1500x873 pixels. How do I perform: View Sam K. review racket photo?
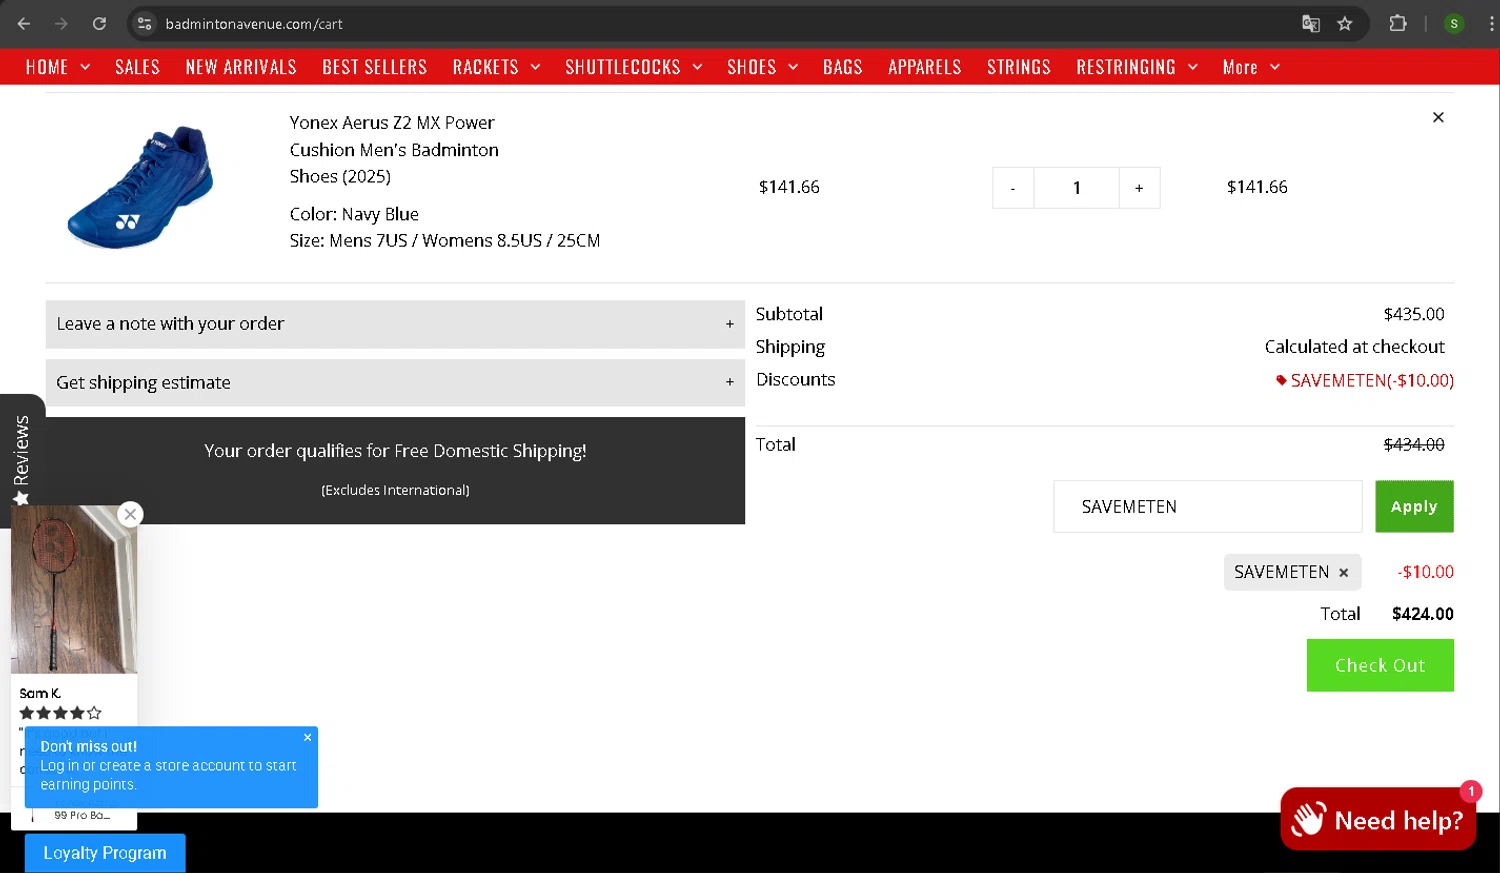74,589
